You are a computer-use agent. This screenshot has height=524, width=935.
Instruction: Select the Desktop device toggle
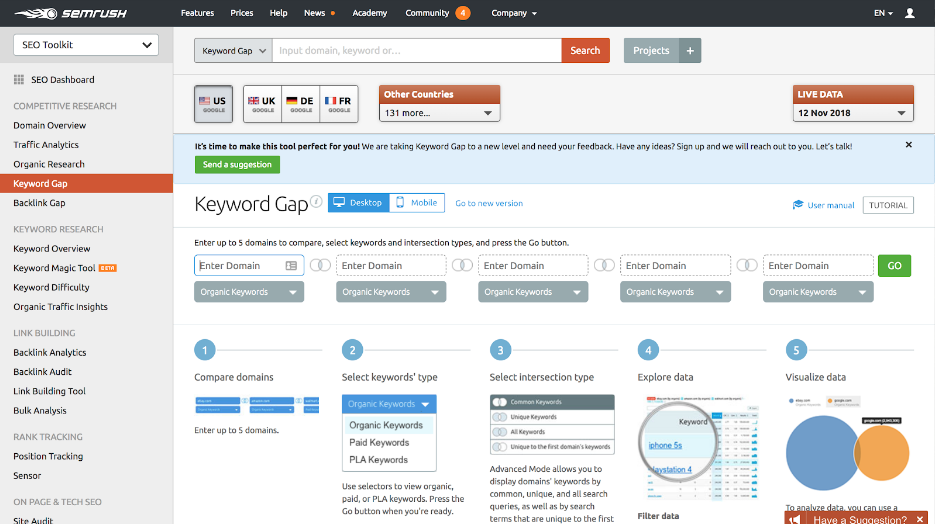click(358, 203)
